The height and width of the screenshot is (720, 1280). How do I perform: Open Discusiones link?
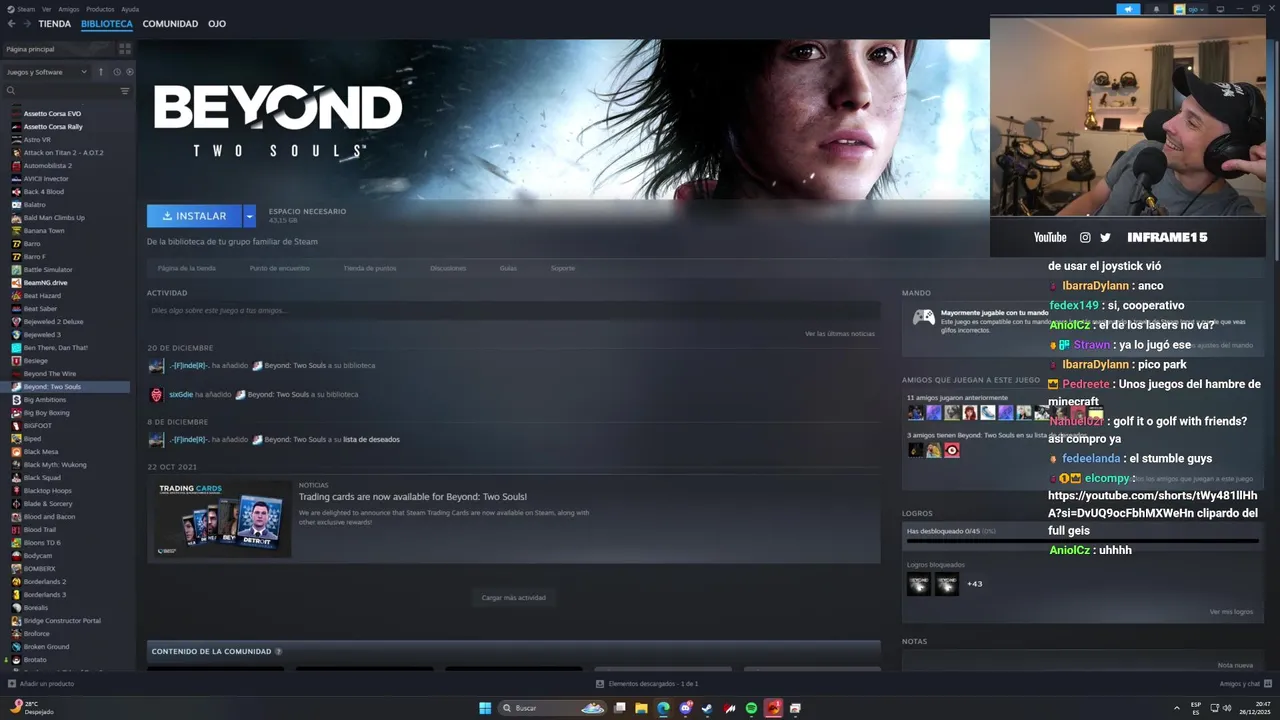point(448,268)
